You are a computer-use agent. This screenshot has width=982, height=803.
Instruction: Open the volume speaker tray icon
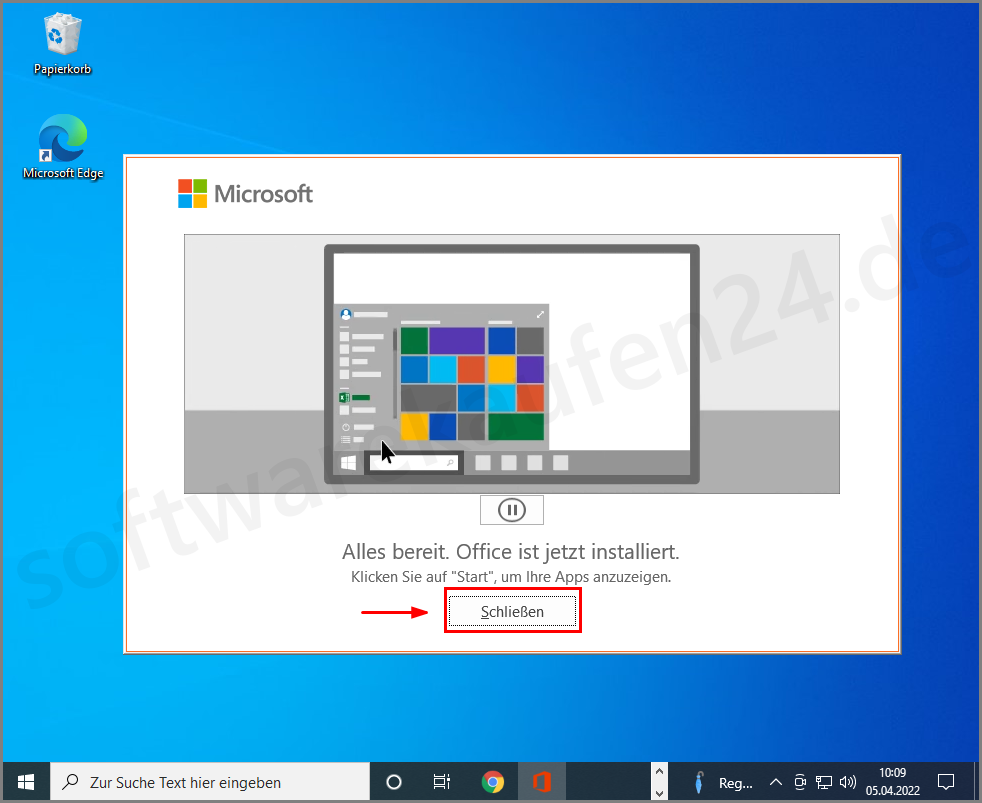coord(847,782)
